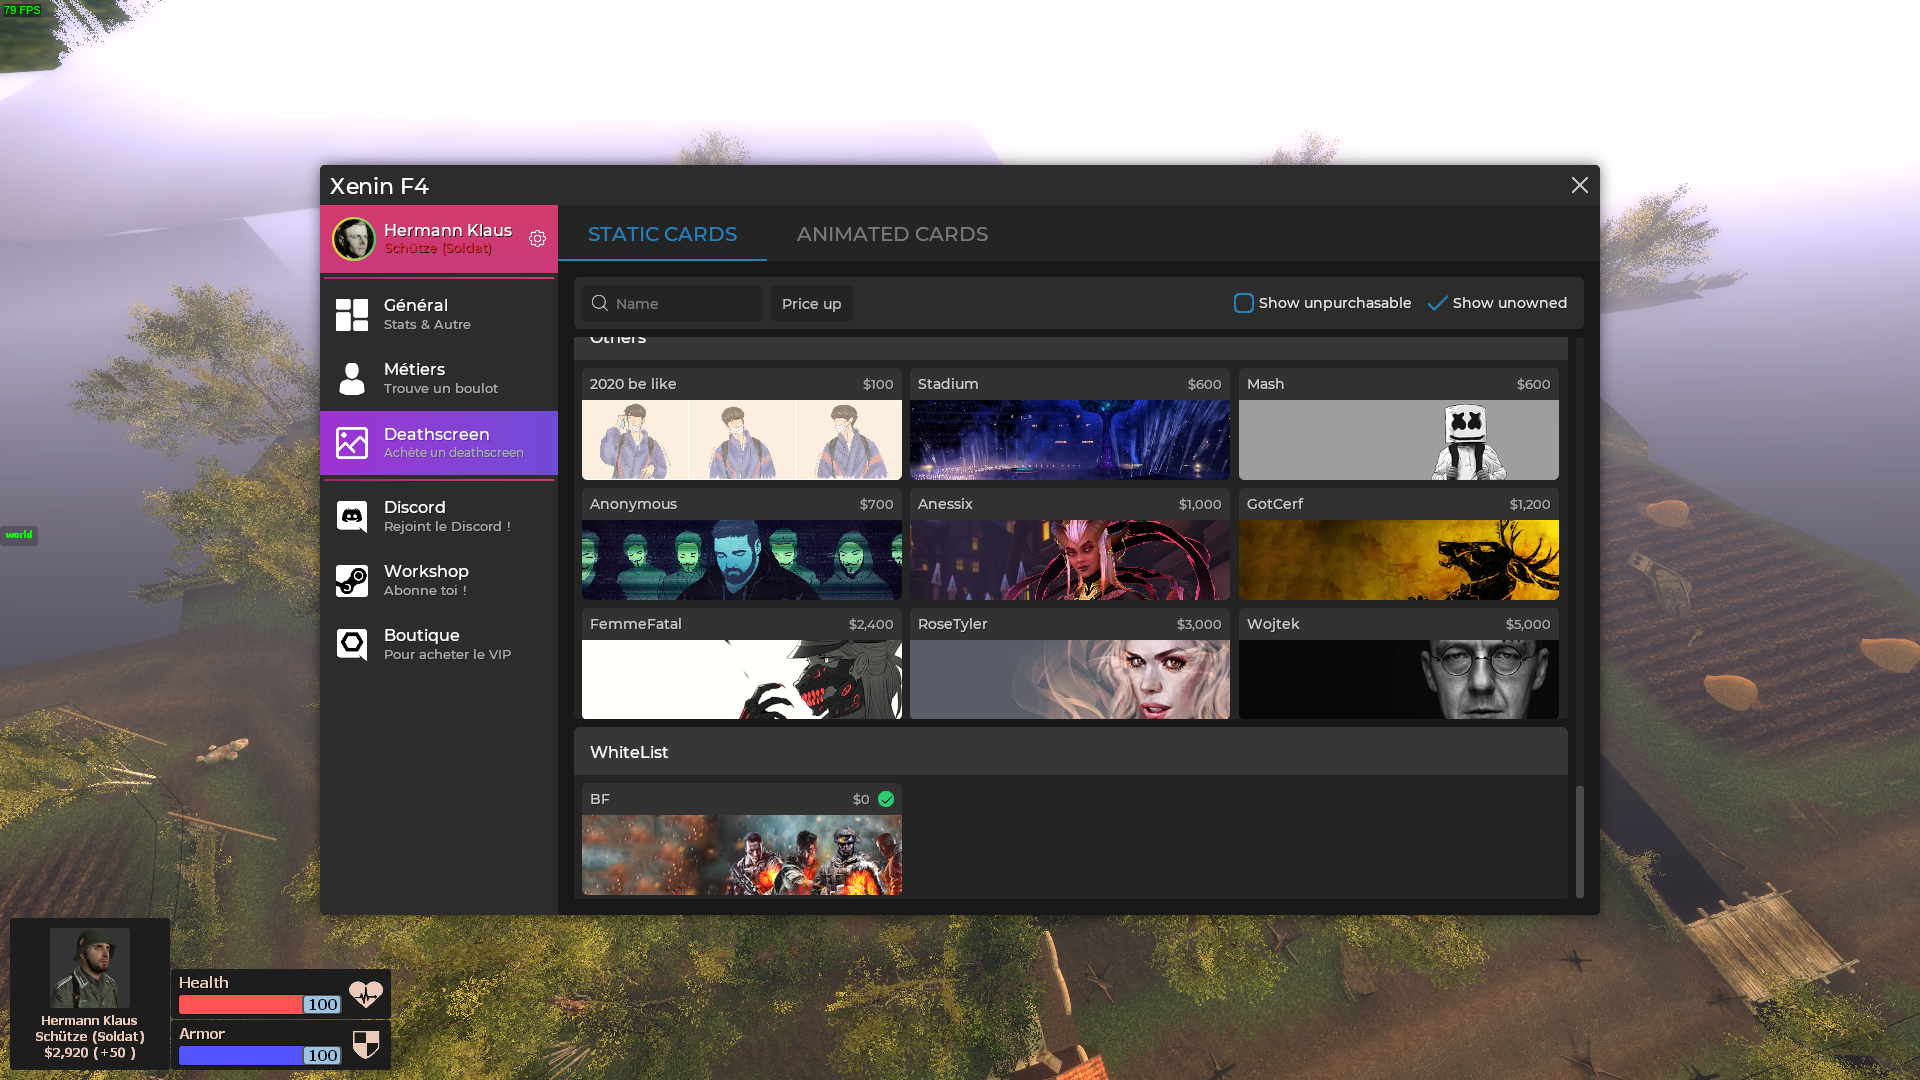Click the $2,920 money display in HUD
The image size is (1920, 1080).
tap(90, 1052)
